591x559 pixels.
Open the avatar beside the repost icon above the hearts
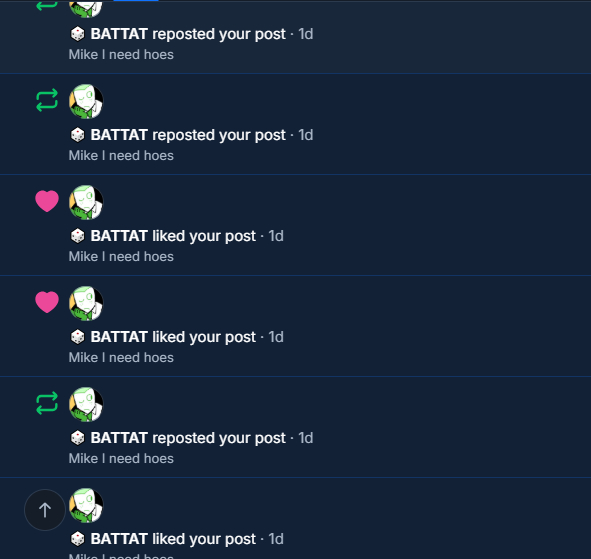coord(86,102)
